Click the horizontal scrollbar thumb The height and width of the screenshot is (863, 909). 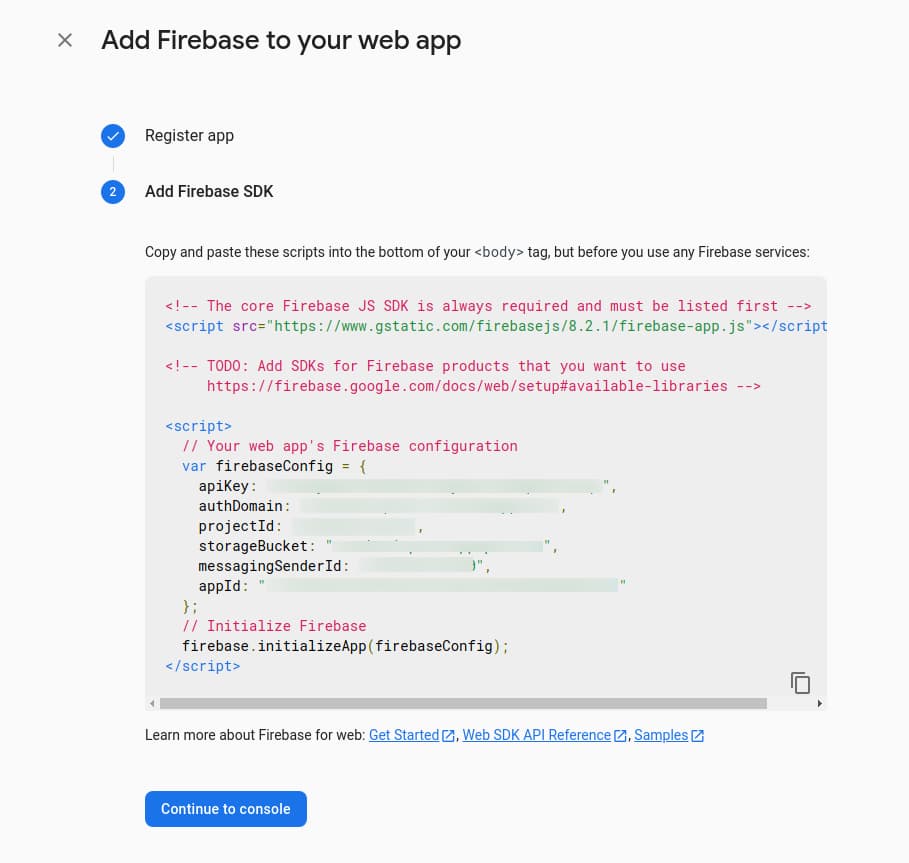click(463, 703)
